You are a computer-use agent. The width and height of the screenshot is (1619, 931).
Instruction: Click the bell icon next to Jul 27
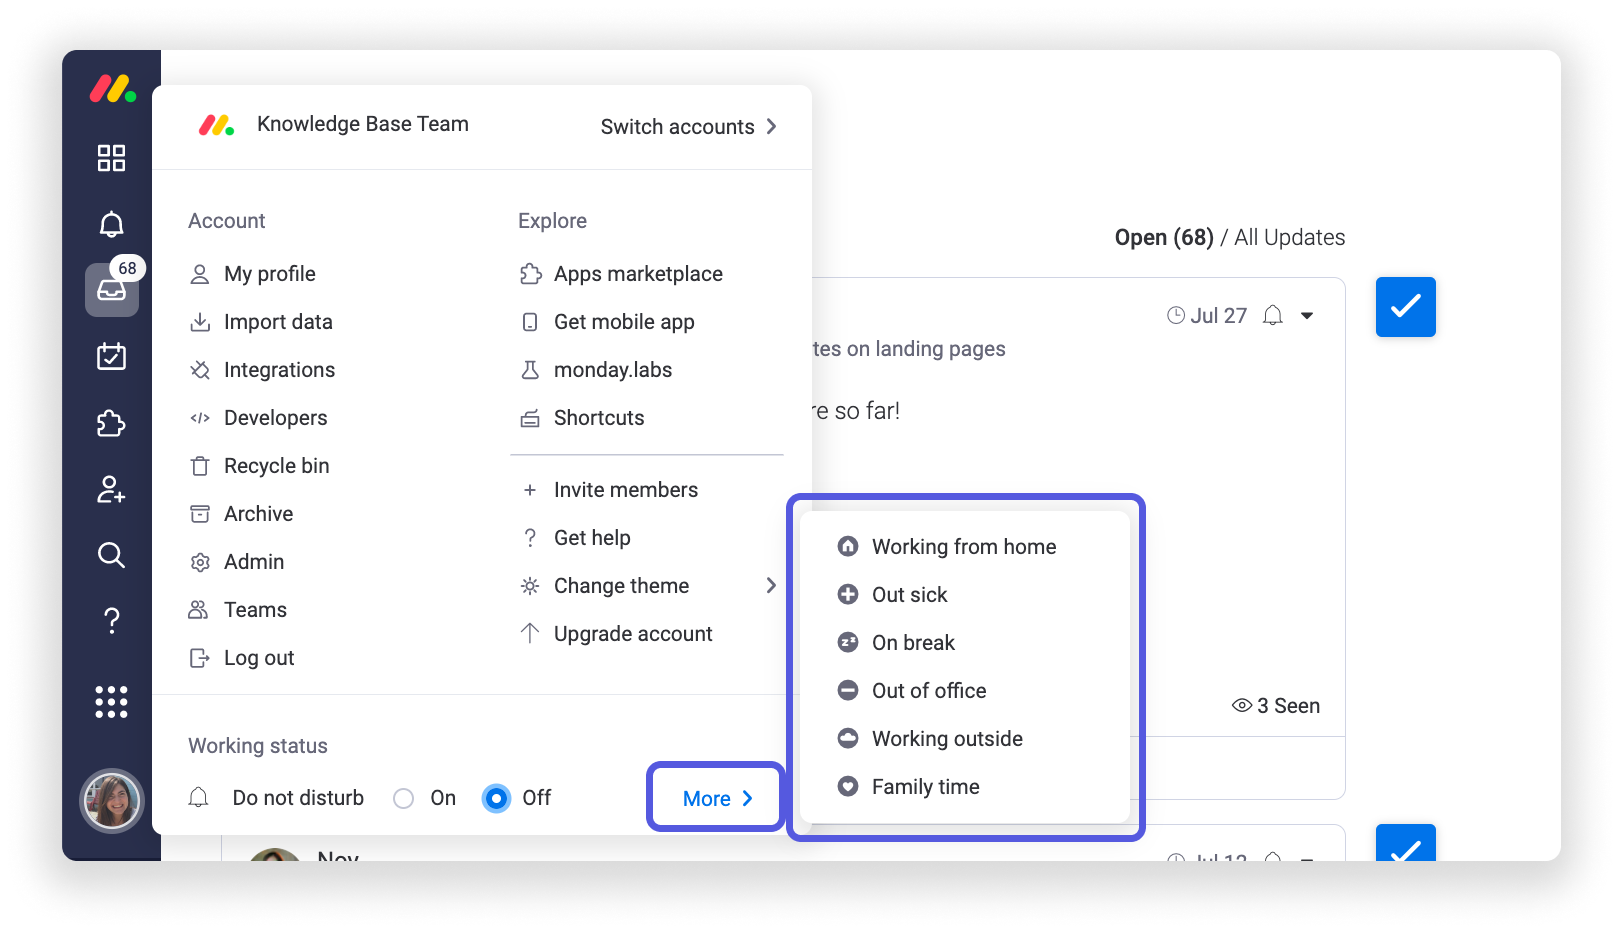(1273, 316)
